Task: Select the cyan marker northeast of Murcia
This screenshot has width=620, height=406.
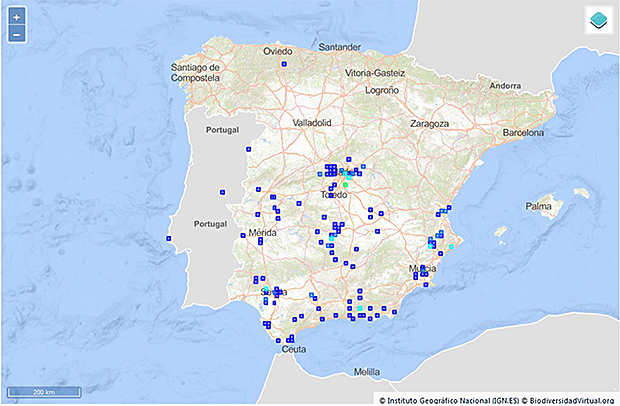Action: click(x=451, y=246)
